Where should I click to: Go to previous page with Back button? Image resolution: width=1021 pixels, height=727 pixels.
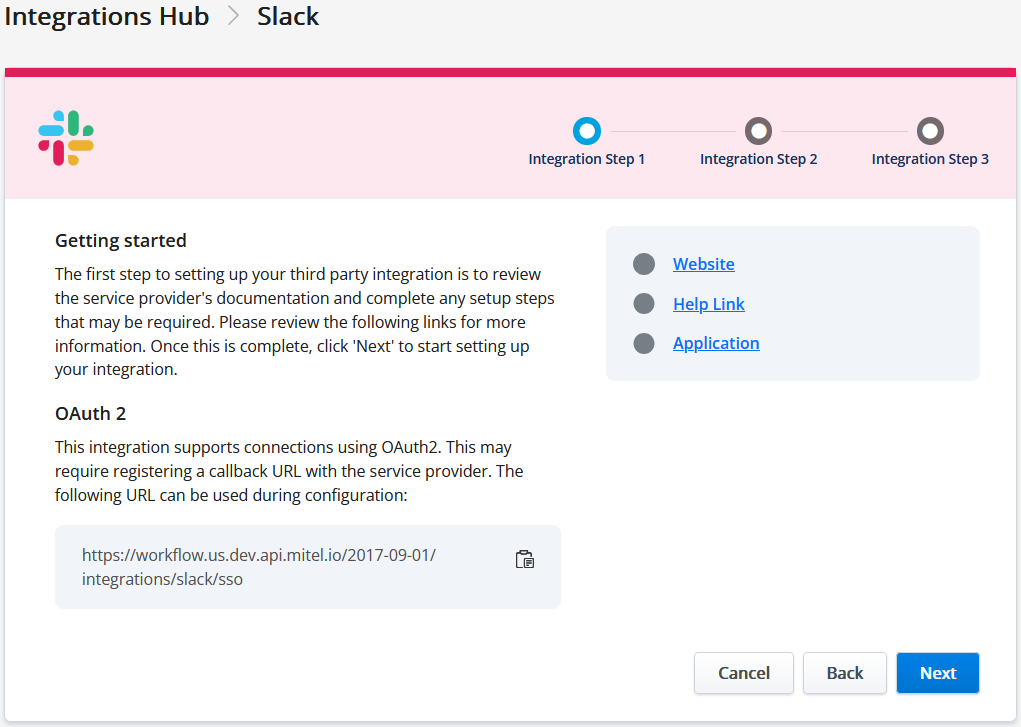click(844, 673)
